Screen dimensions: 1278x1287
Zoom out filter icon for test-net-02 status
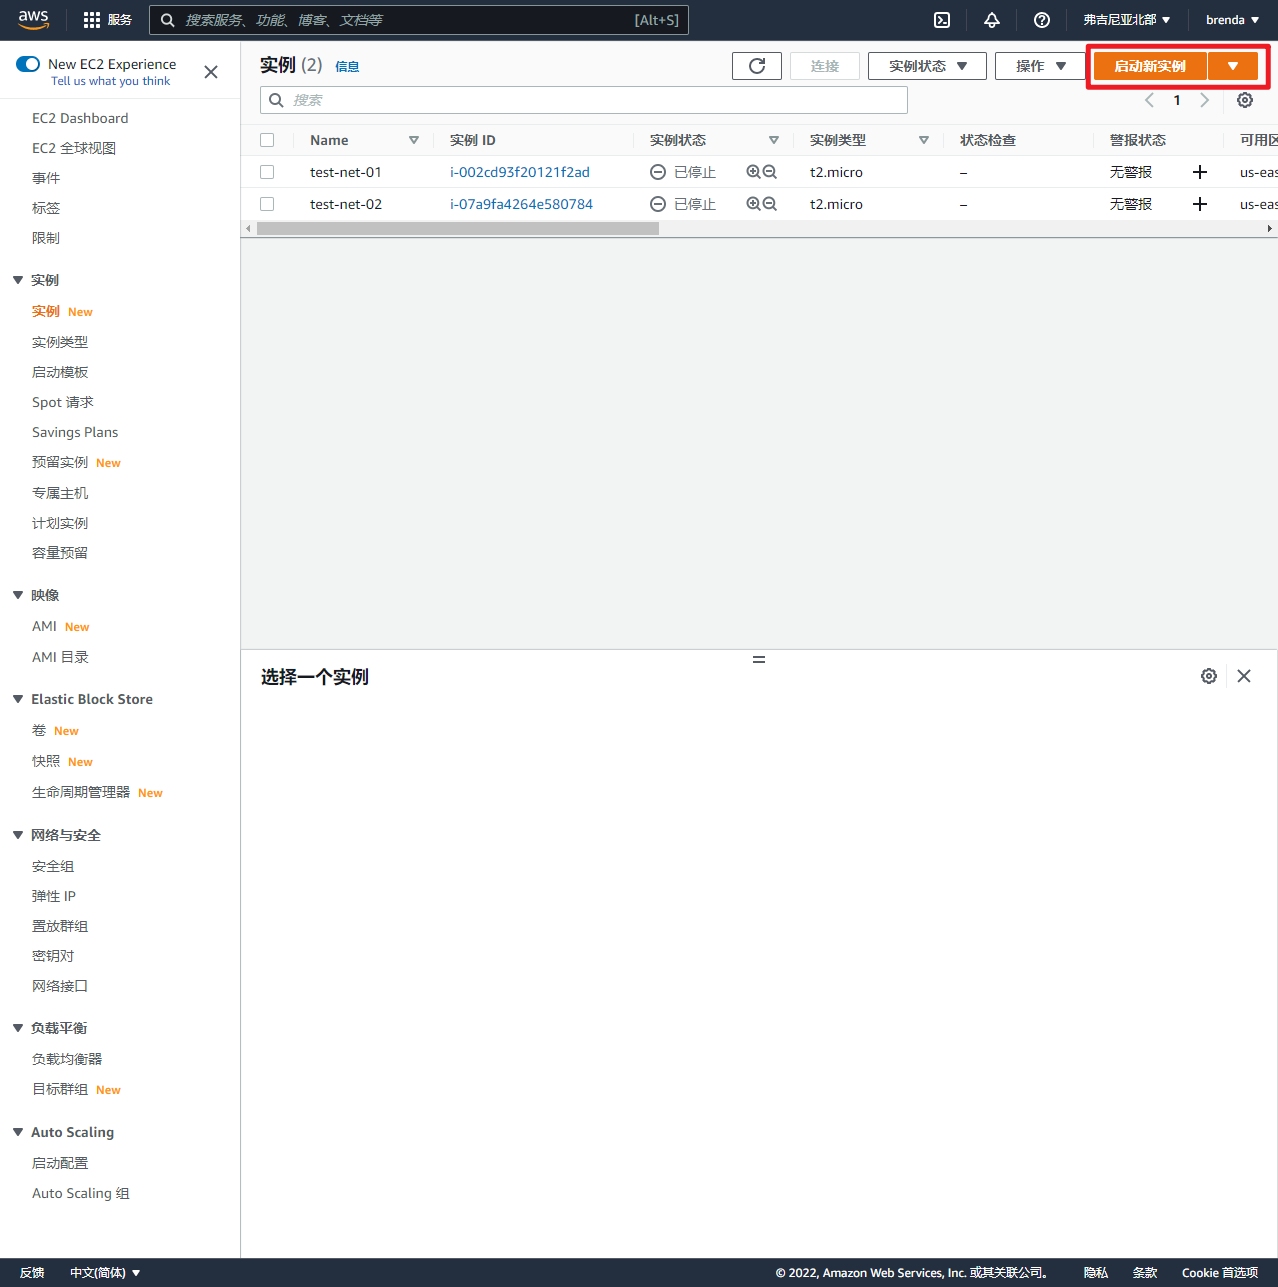[x=770, y=204]
